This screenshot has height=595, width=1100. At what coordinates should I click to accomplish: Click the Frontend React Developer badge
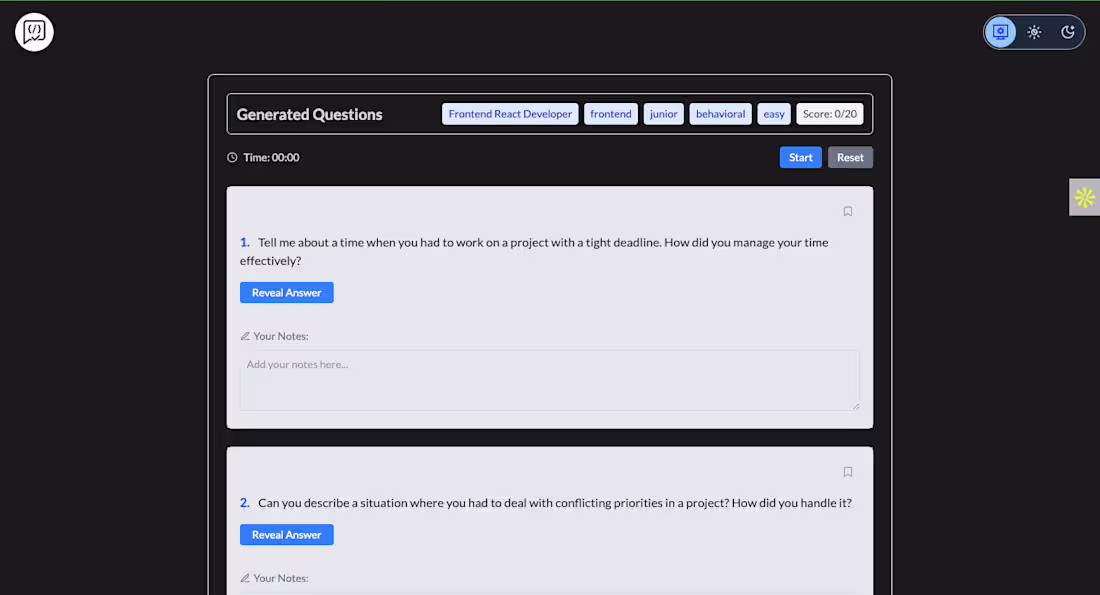[510, 113]
